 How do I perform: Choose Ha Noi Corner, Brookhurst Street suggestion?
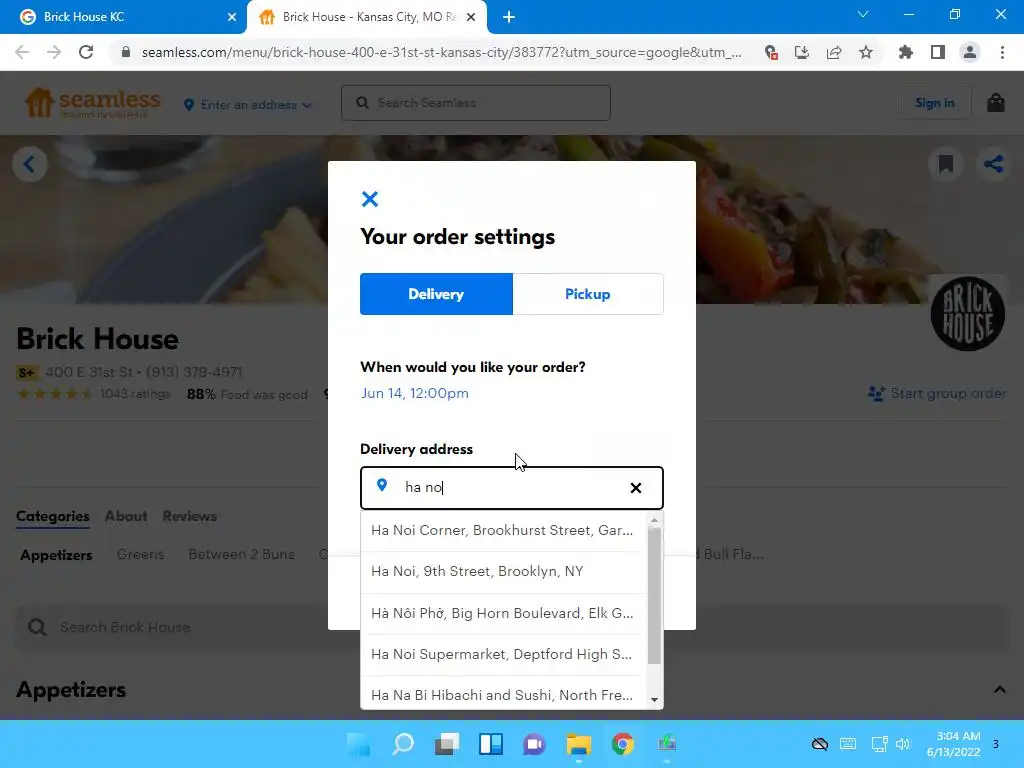[x=502, y=530]
